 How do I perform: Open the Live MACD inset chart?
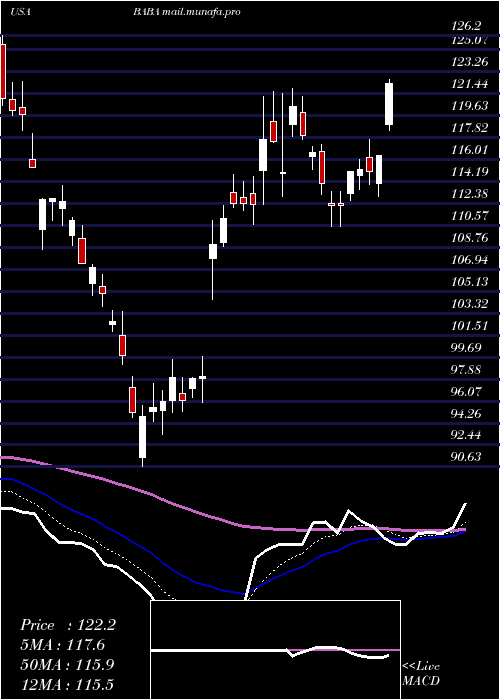[x=275, y=650]
